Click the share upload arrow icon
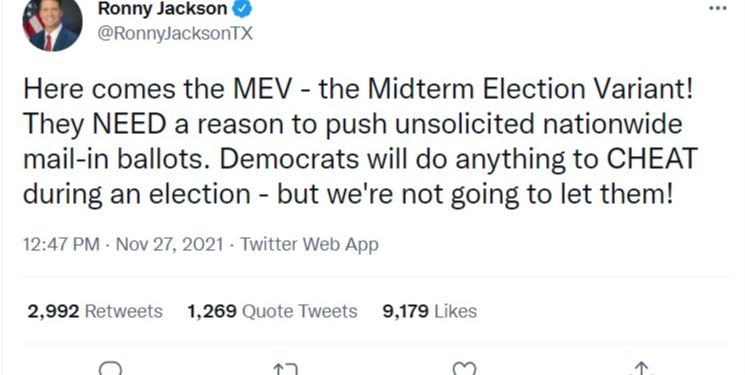Screen dimensions: 745x375 (x=642, y=369)
